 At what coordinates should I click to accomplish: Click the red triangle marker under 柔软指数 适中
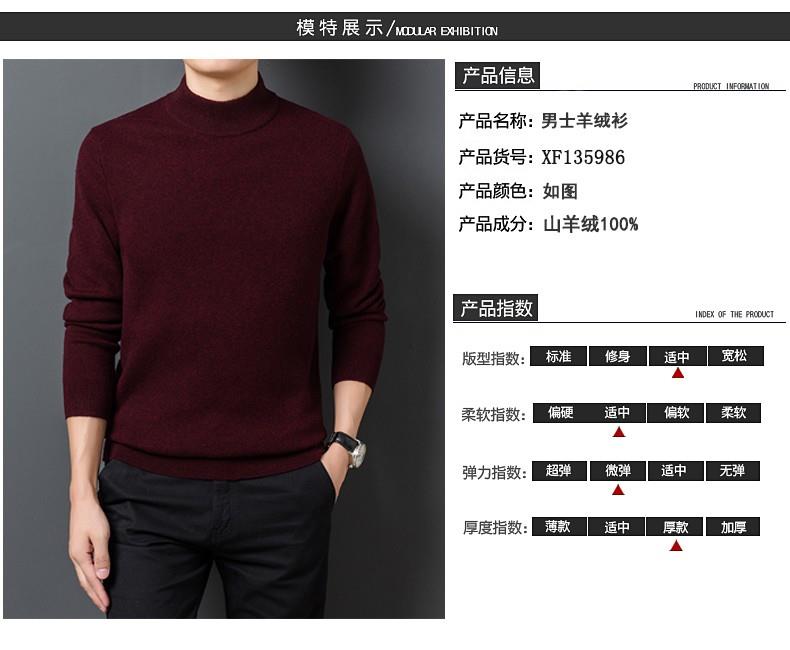619,432
